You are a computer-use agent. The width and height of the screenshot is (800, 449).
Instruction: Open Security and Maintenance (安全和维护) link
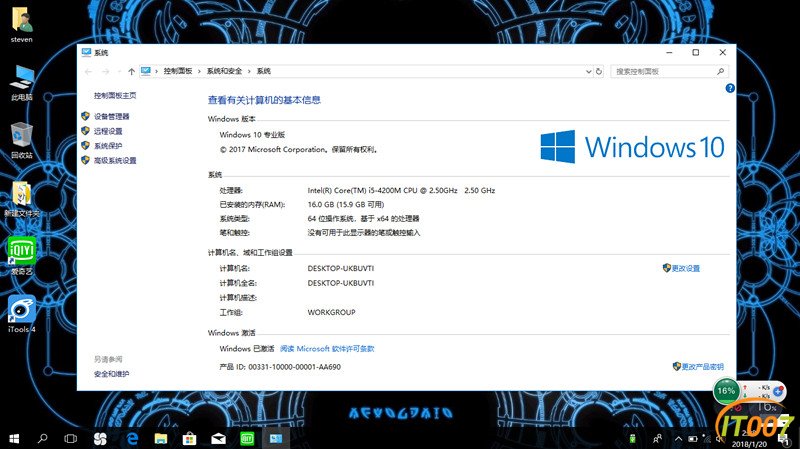[x=111, y=374]
